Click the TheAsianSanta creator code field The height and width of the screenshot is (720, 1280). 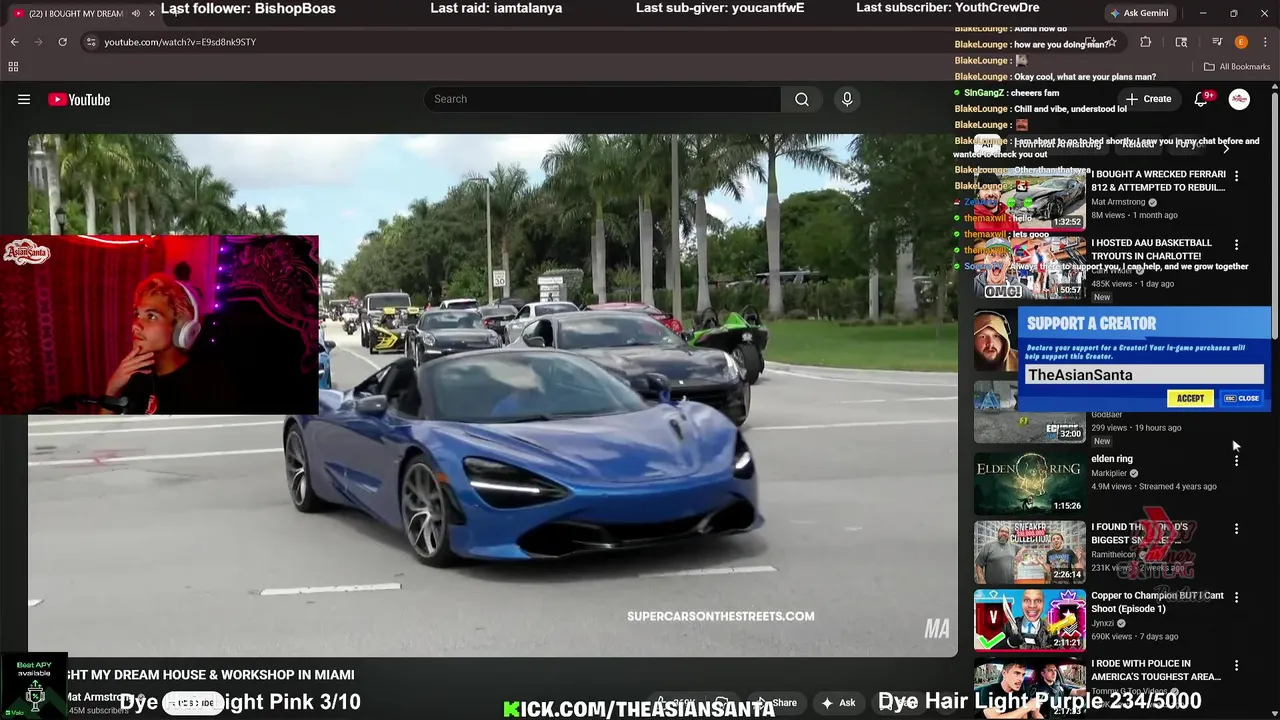pyautogui.click(x=1144, y=375)
